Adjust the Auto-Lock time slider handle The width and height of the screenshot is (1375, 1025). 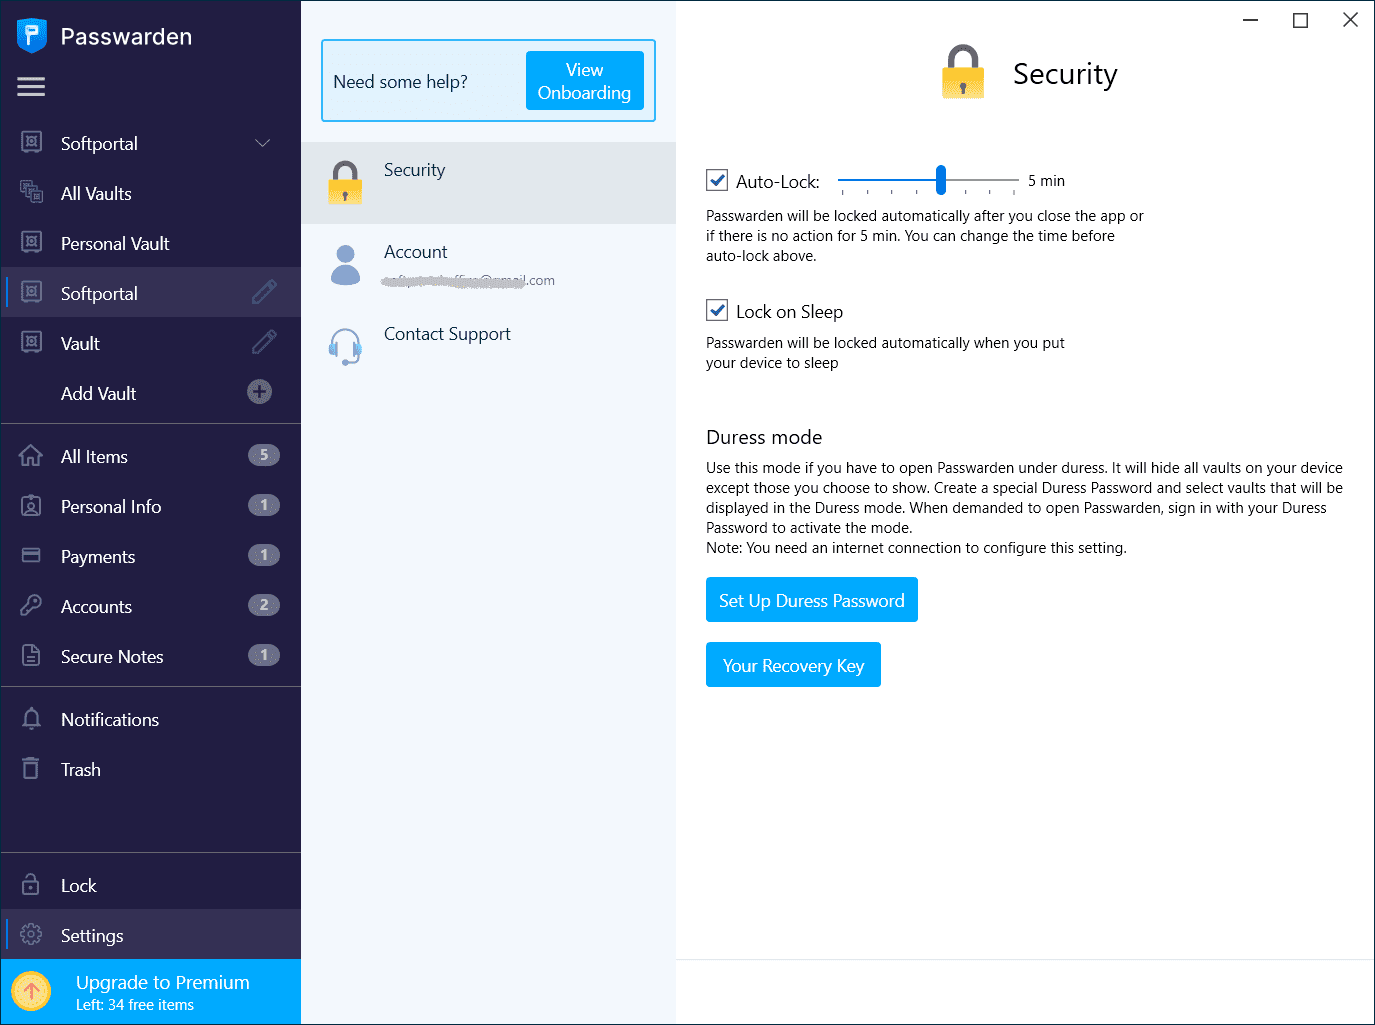pos(941,180)
